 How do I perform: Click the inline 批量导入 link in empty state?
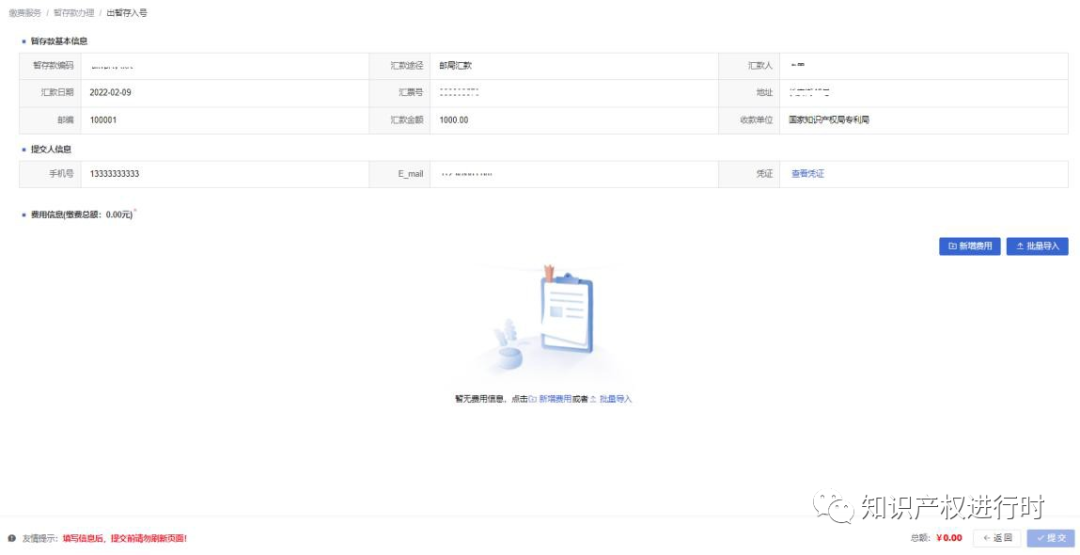point(615,399)
